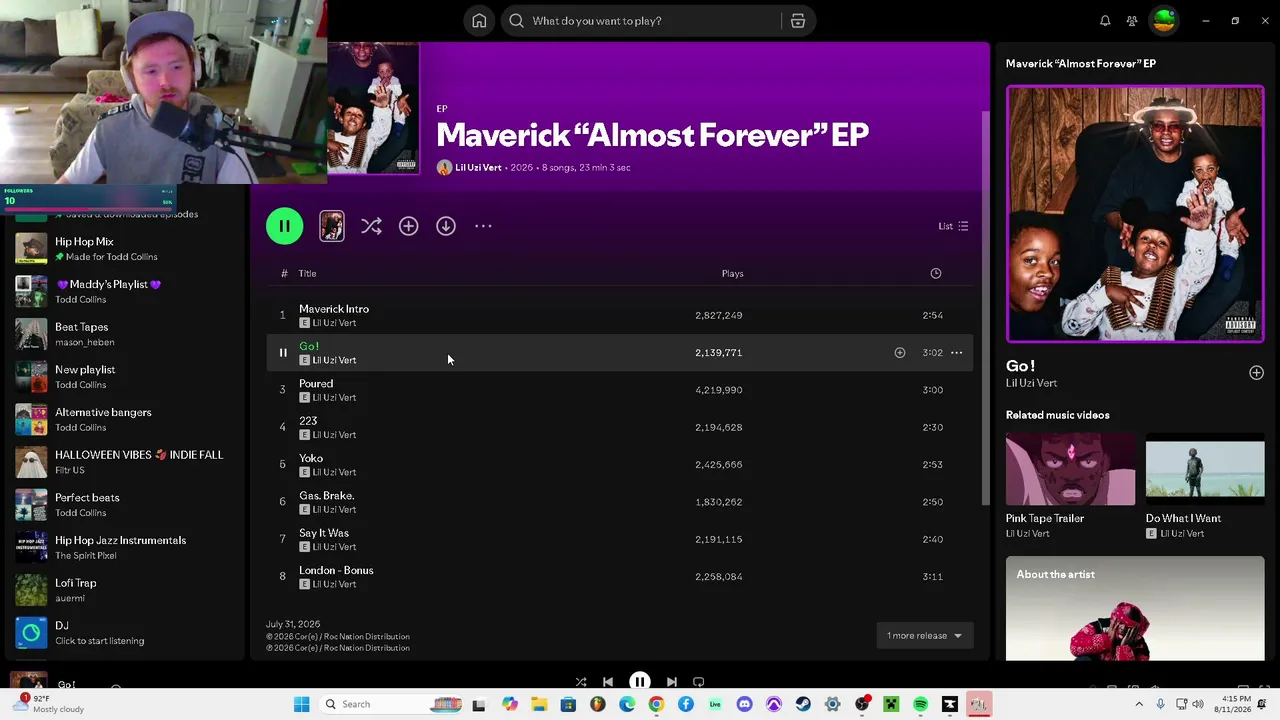Sort tracks by Title column header
This screenshot has height=720, width=1280.
tap(307, 273)
